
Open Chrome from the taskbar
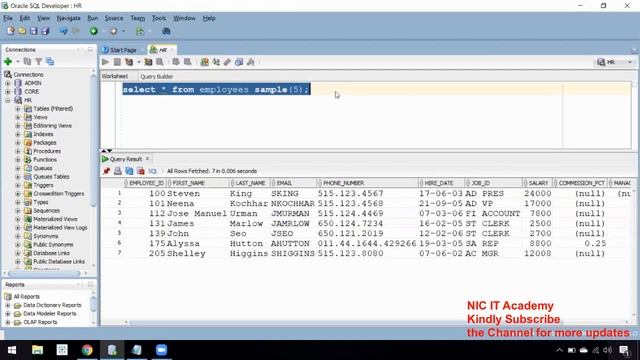[x=87, y=350]
